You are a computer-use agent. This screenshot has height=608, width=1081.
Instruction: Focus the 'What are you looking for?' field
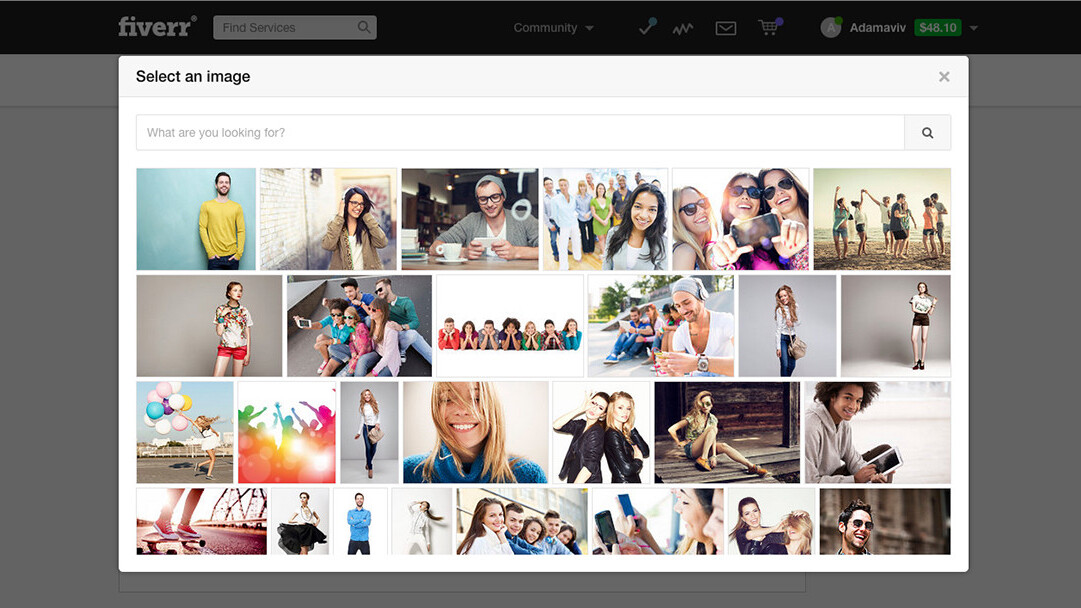(520, 133)
